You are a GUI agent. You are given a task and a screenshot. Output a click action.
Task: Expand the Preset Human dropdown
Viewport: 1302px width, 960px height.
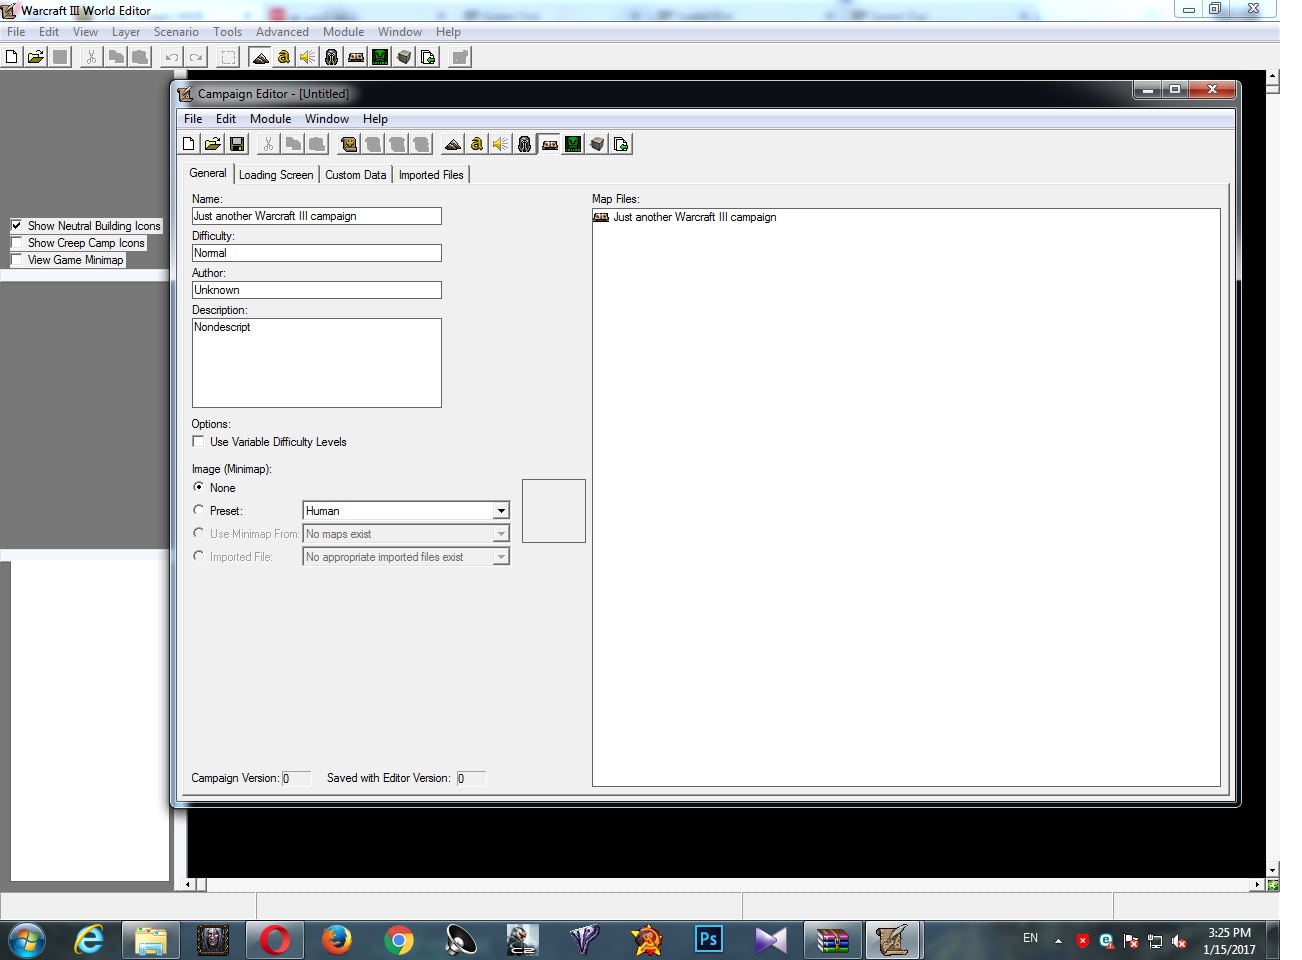pyautogui.click(x=501, y=511)
